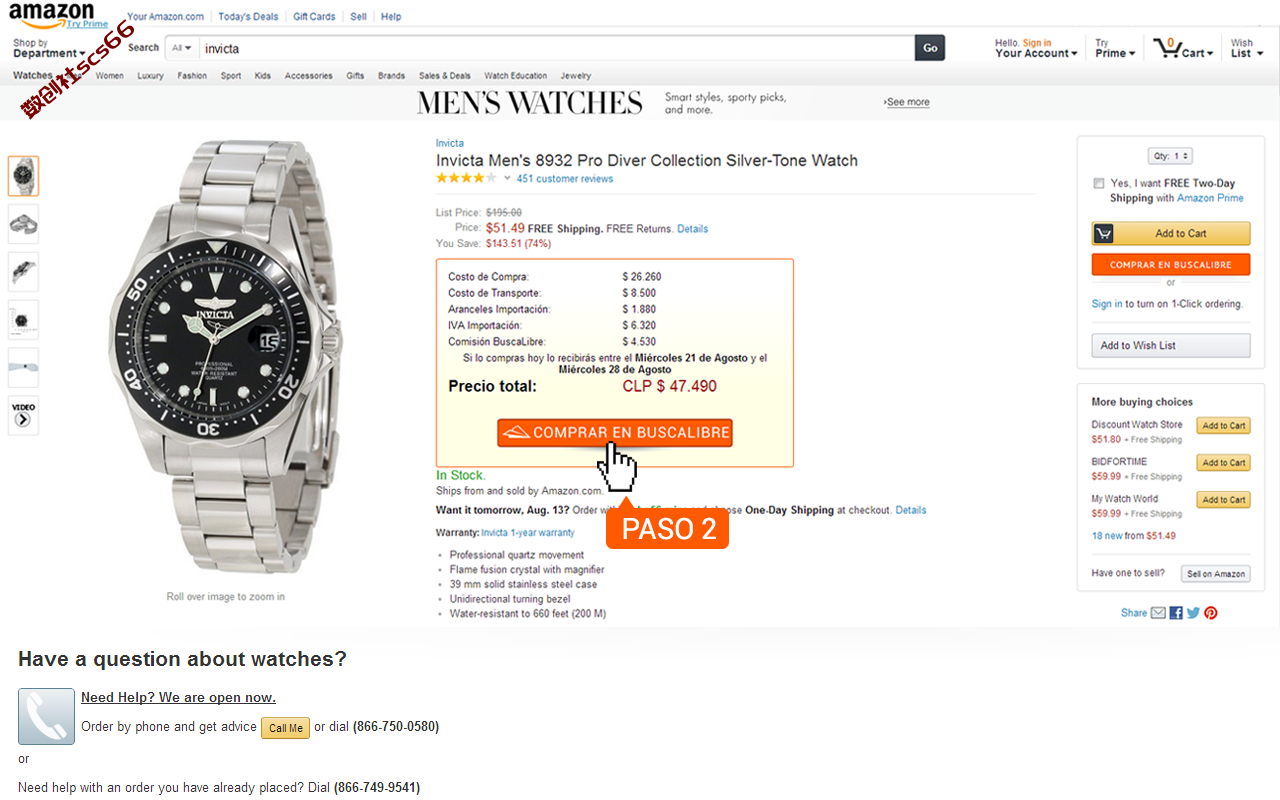The height and width of the screenshot is (800, 1280).
Task: Open the Today's Deals menu link
Action: point(248,16)
